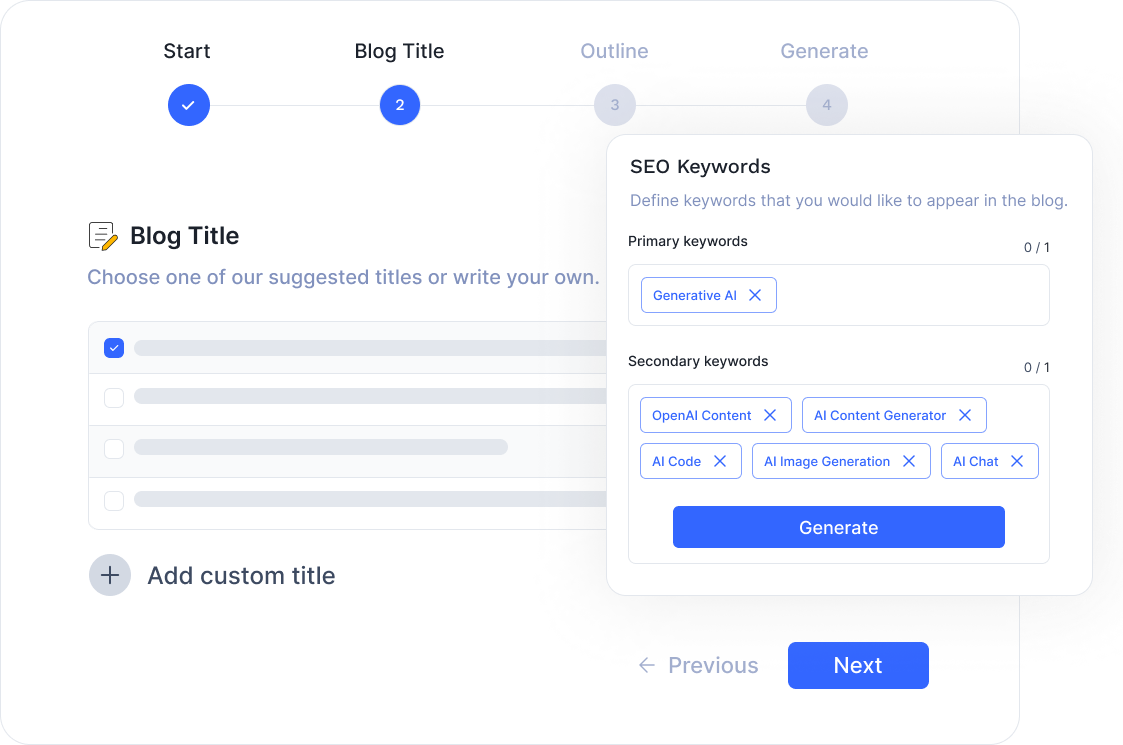Click the plus icon for custom title
Screen dimensions: 1123x745
pos(110,575)
